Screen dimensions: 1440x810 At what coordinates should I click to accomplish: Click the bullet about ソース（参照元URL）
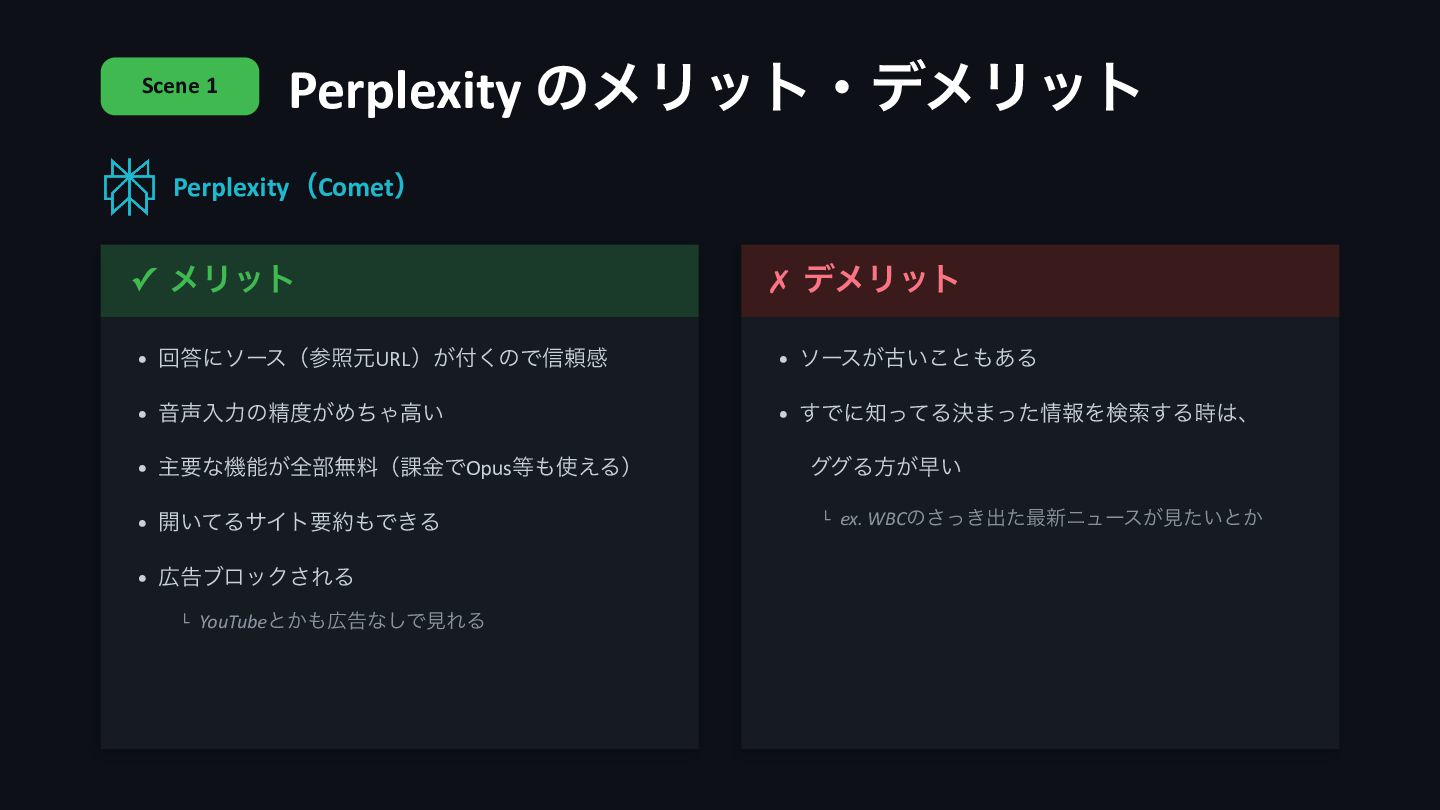tap(383, 358)
